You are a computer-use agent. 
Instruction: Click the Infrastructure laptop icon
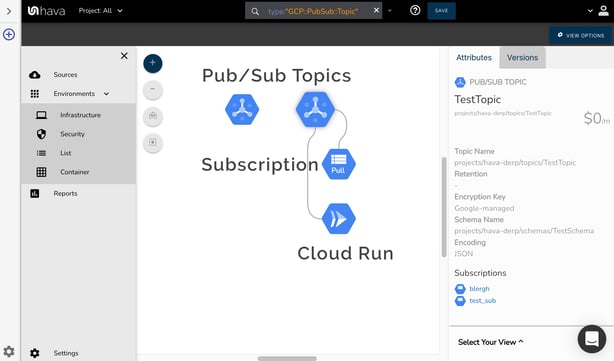[42, 115]
